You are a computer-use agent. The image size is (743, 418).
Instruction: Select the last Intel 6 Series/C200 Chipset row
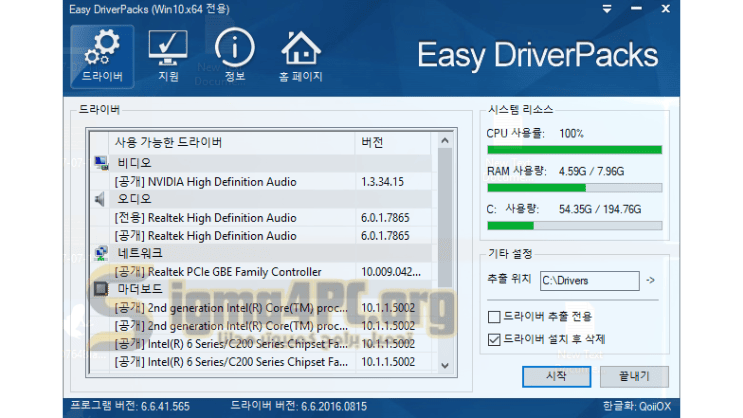pyautogui.click(x=261, y=362)
